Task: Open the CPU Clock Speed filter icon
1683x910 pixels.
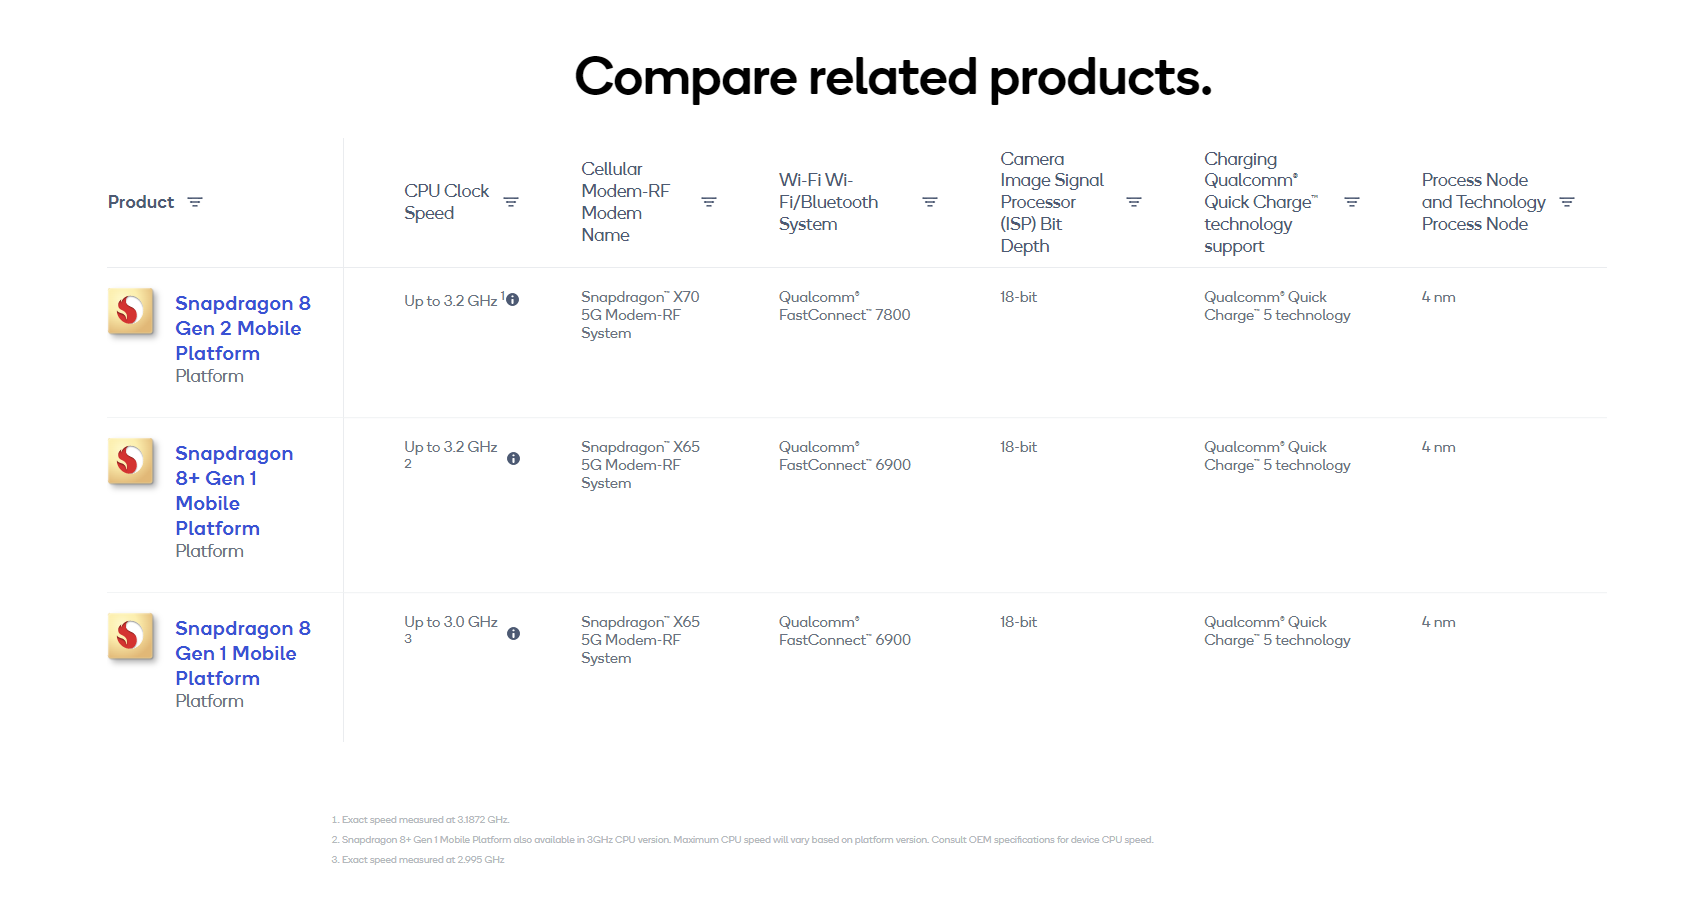Action: [511, 202]
